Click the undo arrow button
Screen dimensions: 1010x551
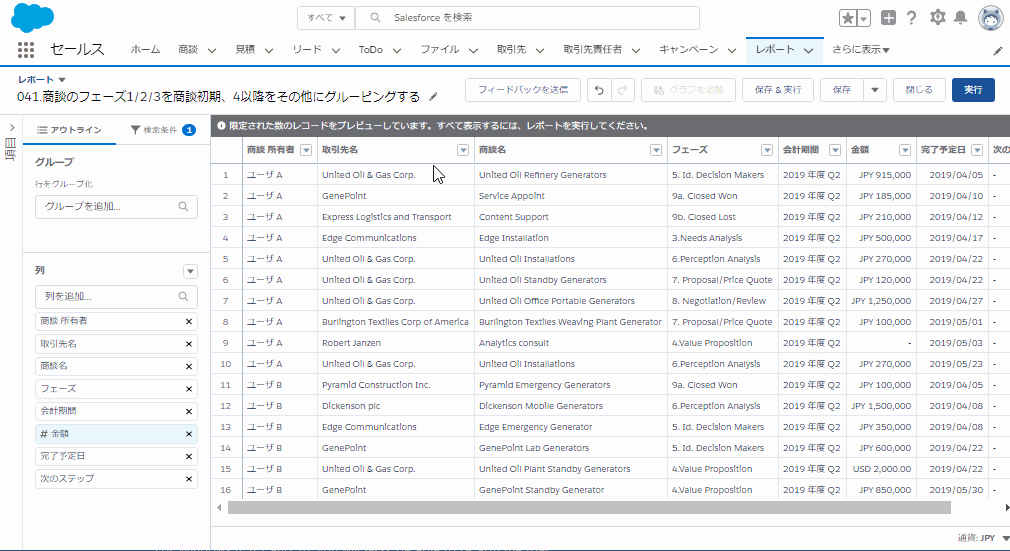[x=598, y=90]
